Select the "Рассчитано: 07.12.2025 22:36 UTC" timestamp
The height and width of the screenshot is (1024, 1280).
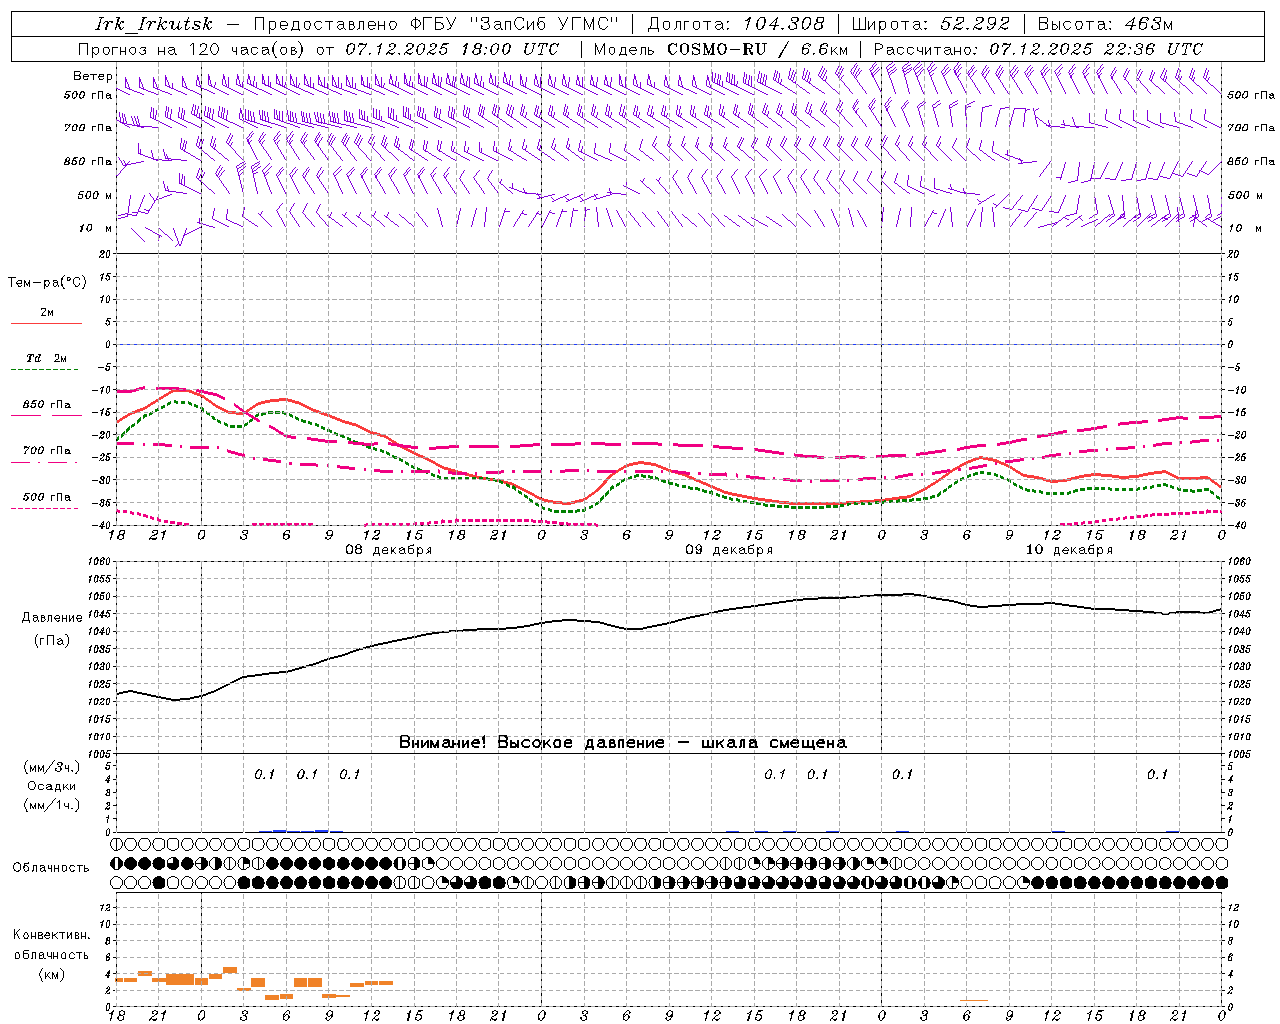[x=1038, y=49]
